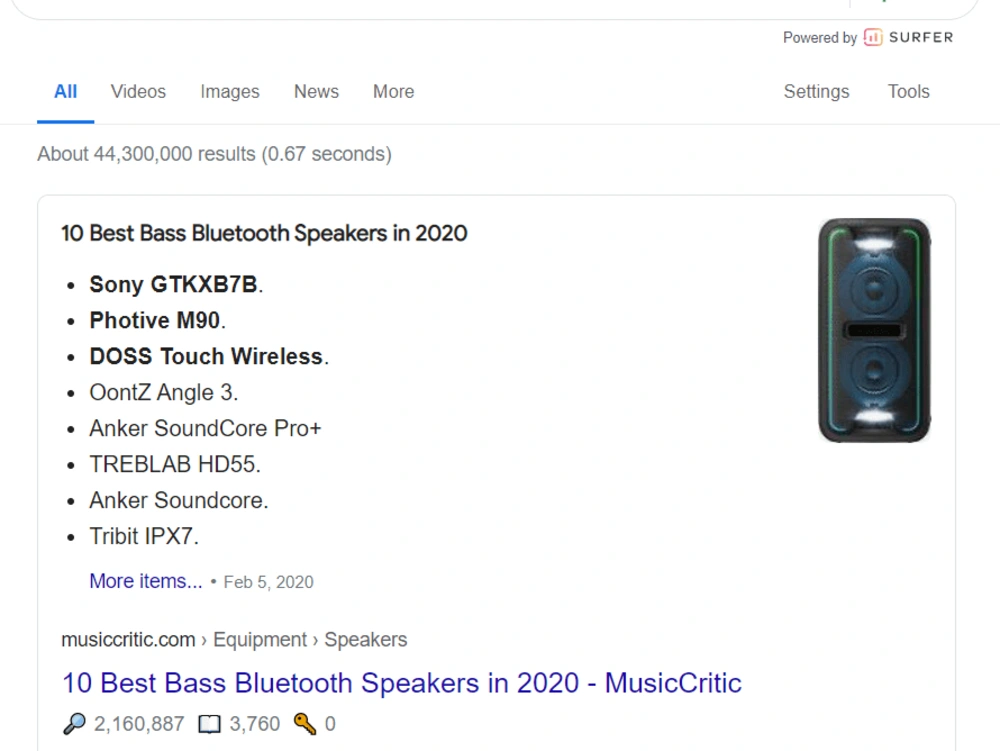The height and width of the screenshot is (751, 1000).
Task: Open the News tab
Action: coord(316,92)
